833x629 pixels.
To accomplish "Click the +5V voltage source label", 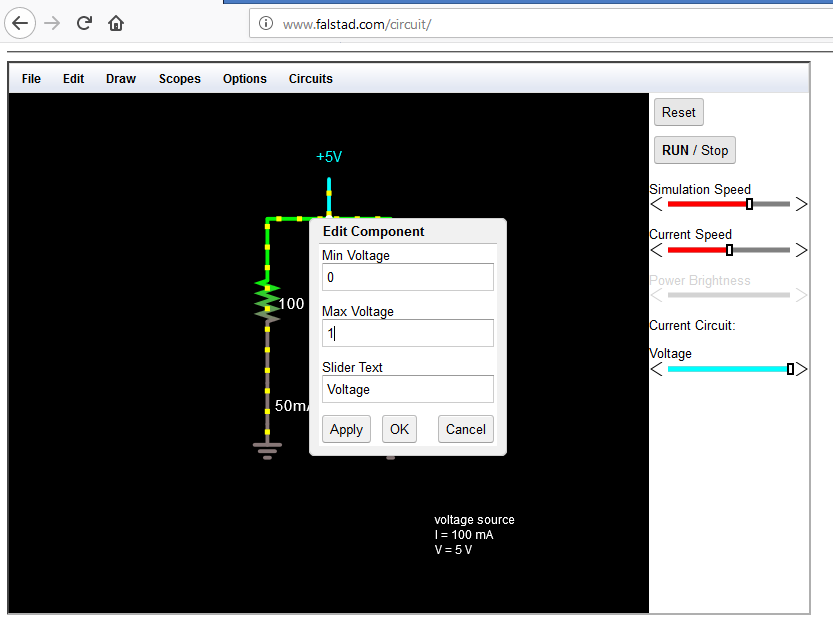I will pyautogui.click(x=329, y=157).
